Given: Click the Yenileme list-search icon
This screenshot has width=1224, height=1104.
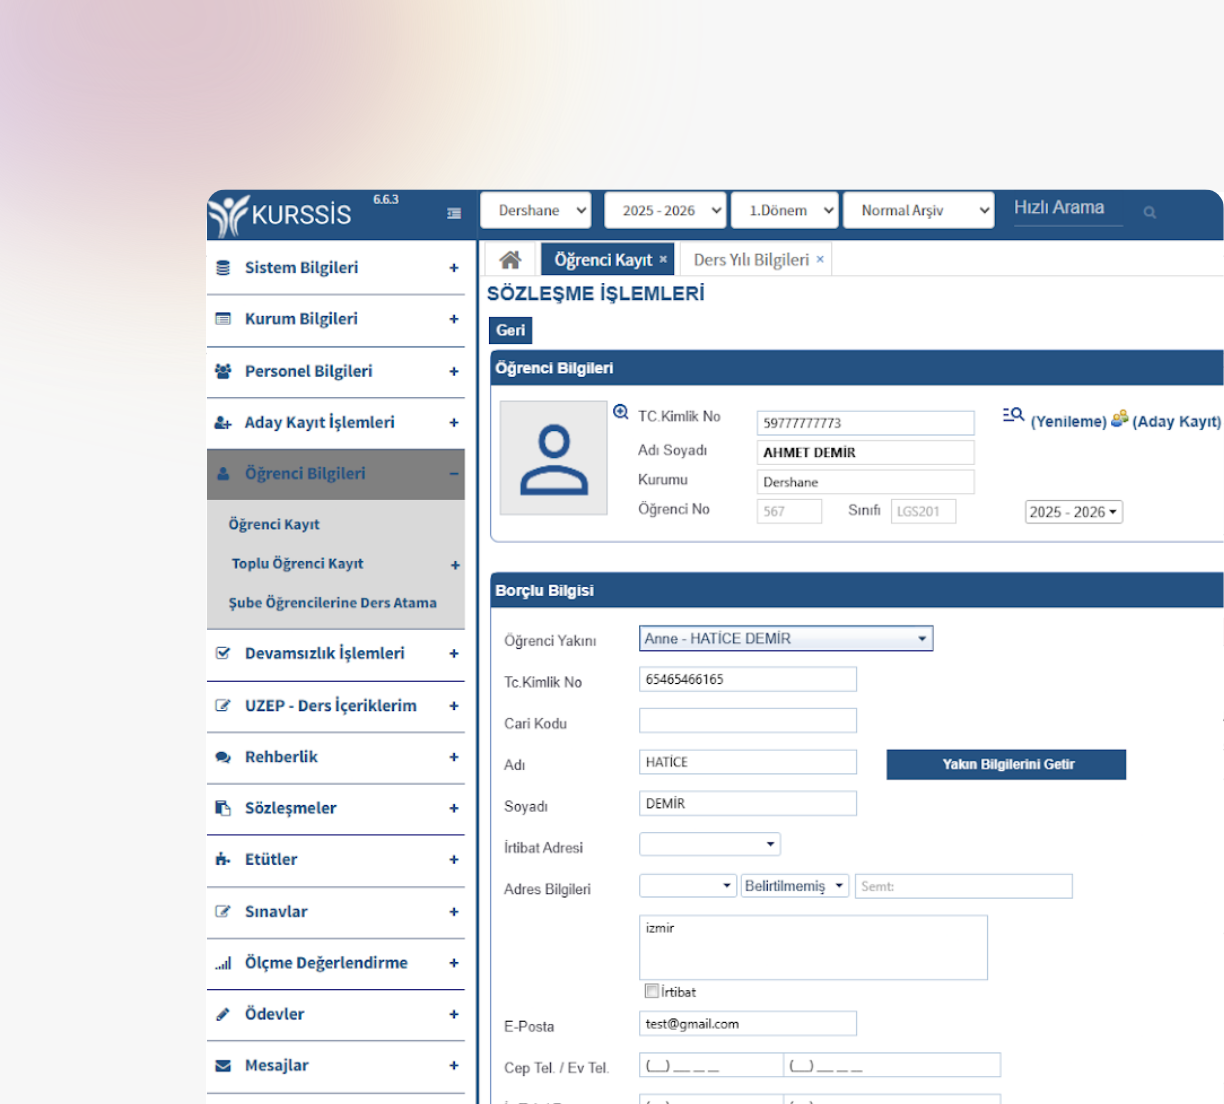Looking at the screenshot, I should 1013,415.
